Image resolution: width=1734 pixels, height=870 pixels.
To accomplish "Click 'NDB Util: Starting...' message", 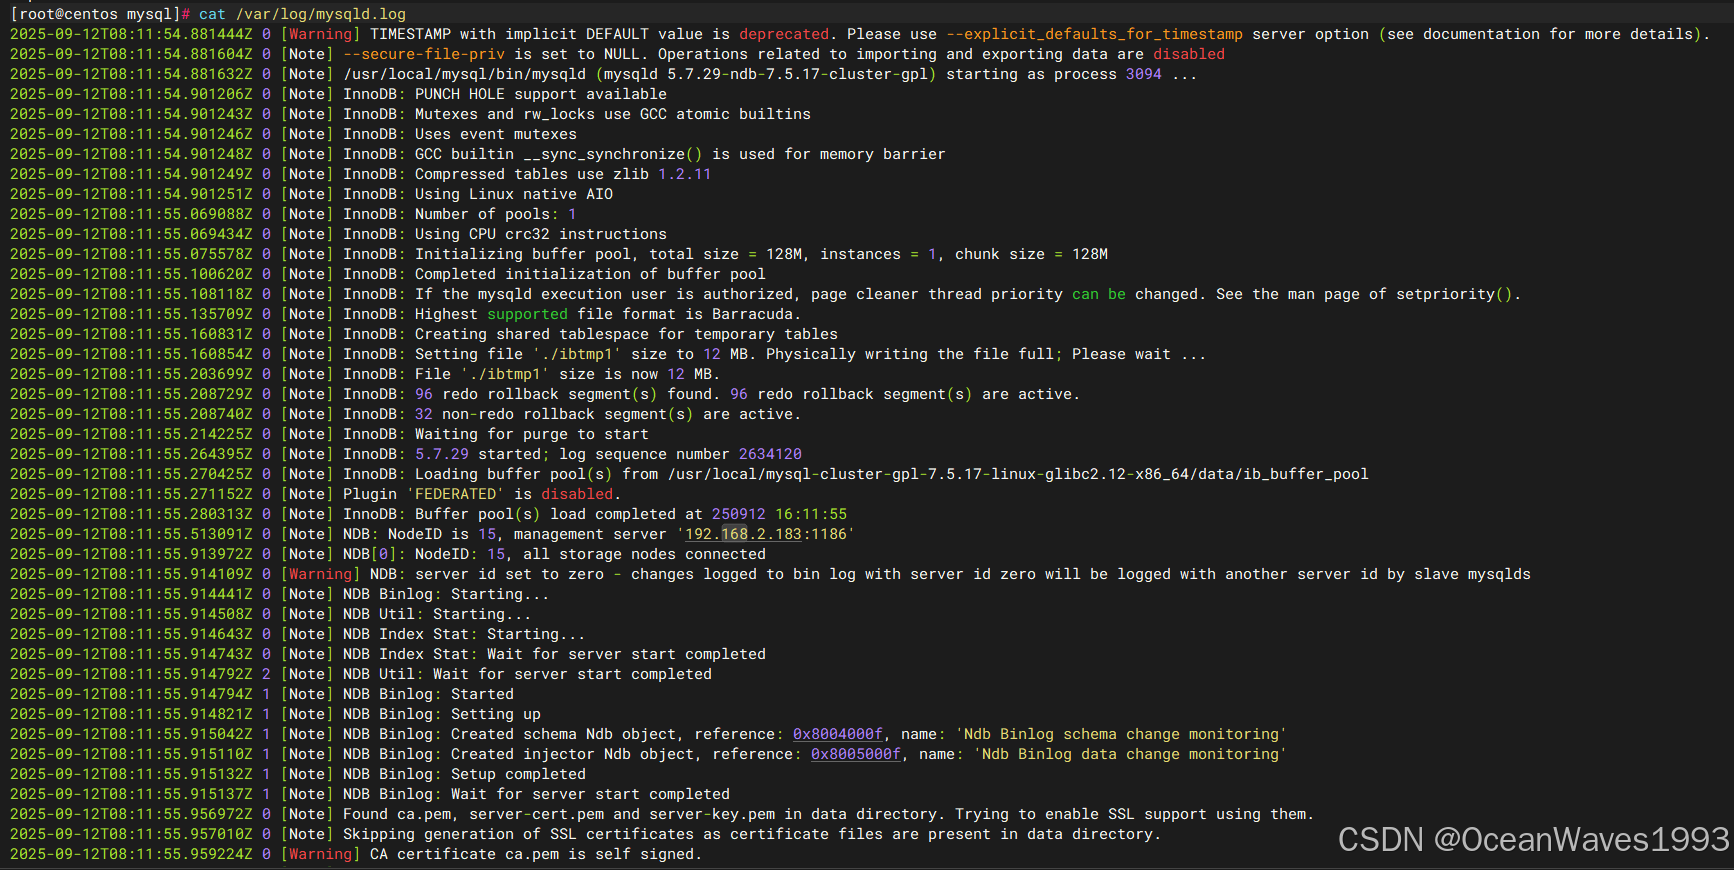I will click(437, 614).
